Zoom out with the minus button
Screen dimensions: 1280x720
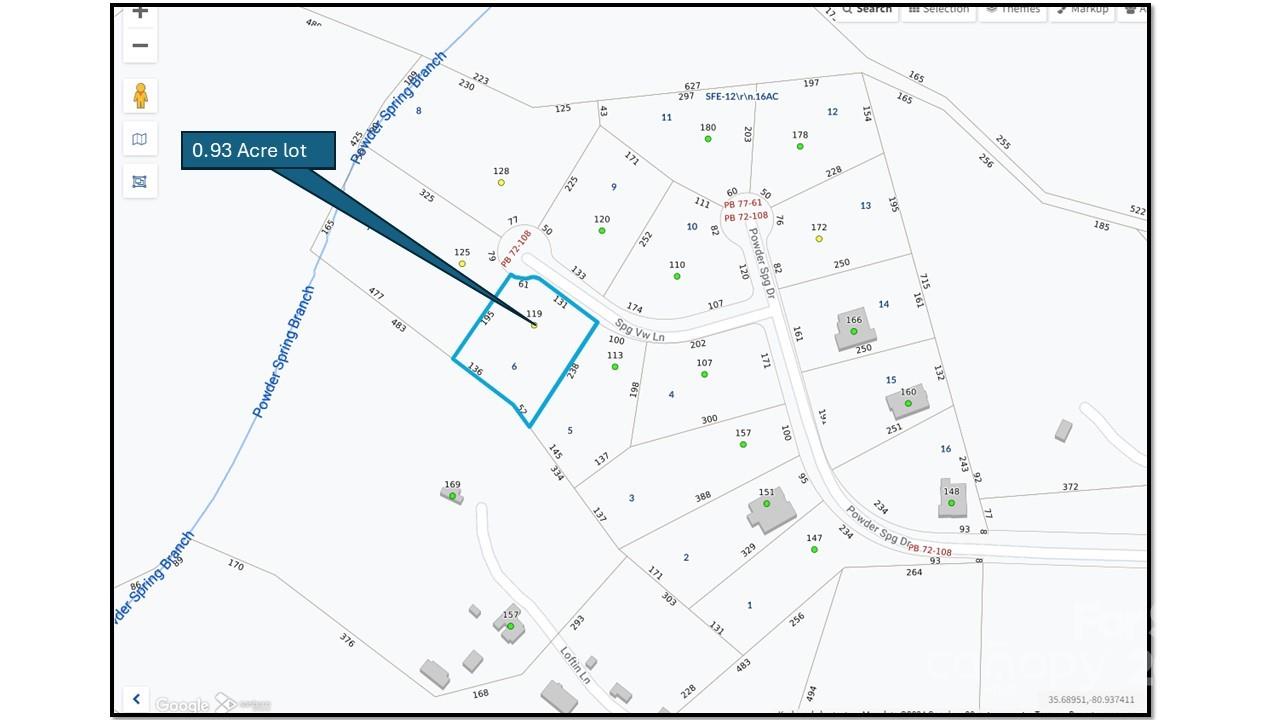click(x=140, y=46)
